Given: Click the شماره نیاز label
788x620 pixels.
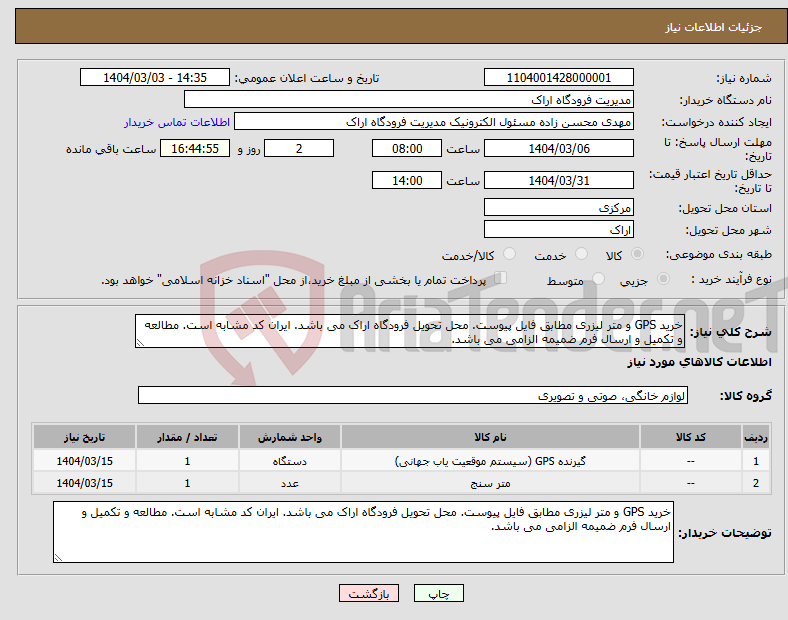Looking at the screenshot, I should (744, 78).
